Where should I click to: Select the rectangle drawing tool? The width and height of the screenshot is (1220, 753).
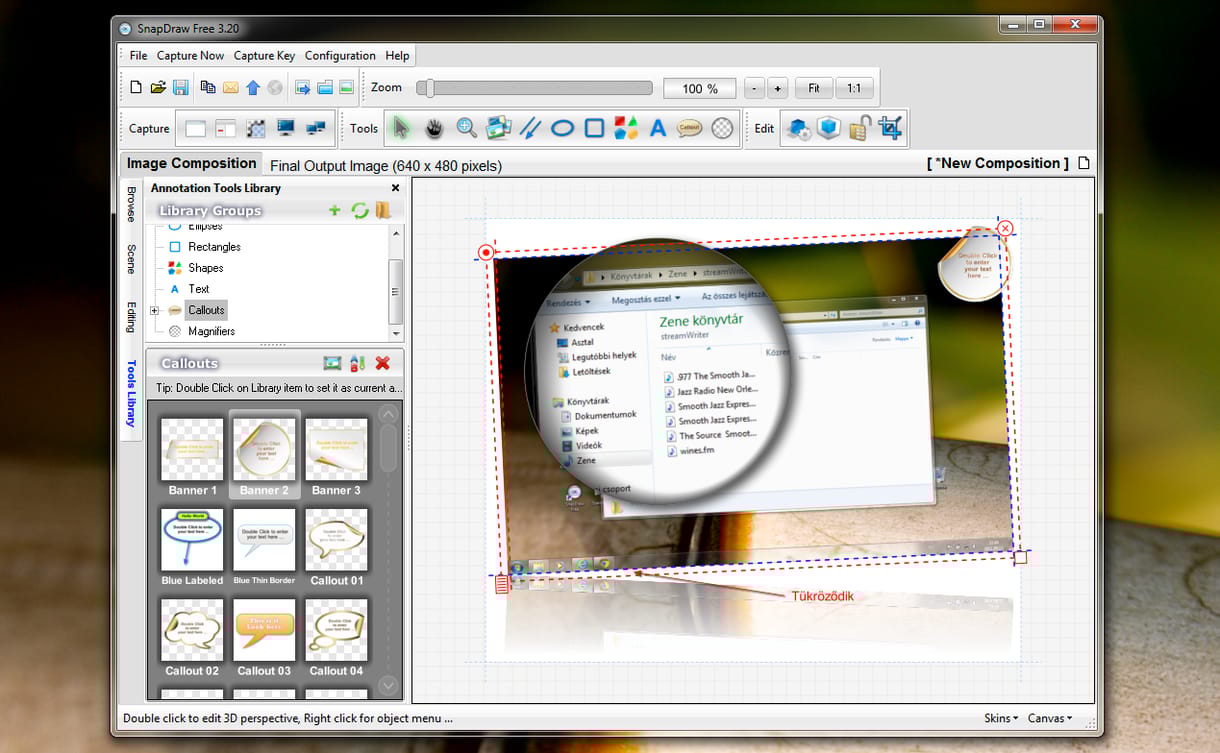click(x=594, y=128)
